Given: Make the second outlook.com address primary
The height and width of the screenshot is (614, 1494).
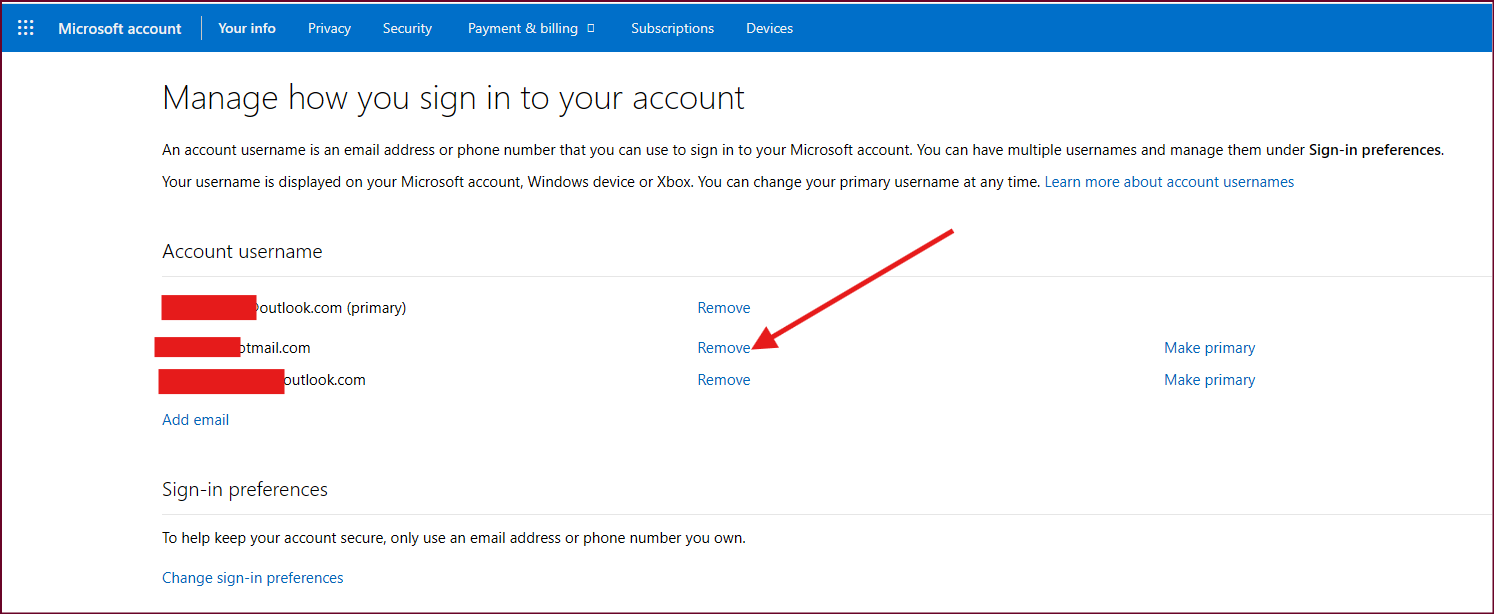Looking at the screenshot, I should click(1209, 380).
